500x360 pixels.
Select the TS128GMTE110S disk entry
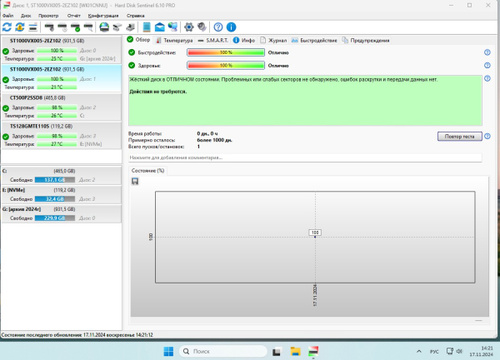tap(61, 135)
